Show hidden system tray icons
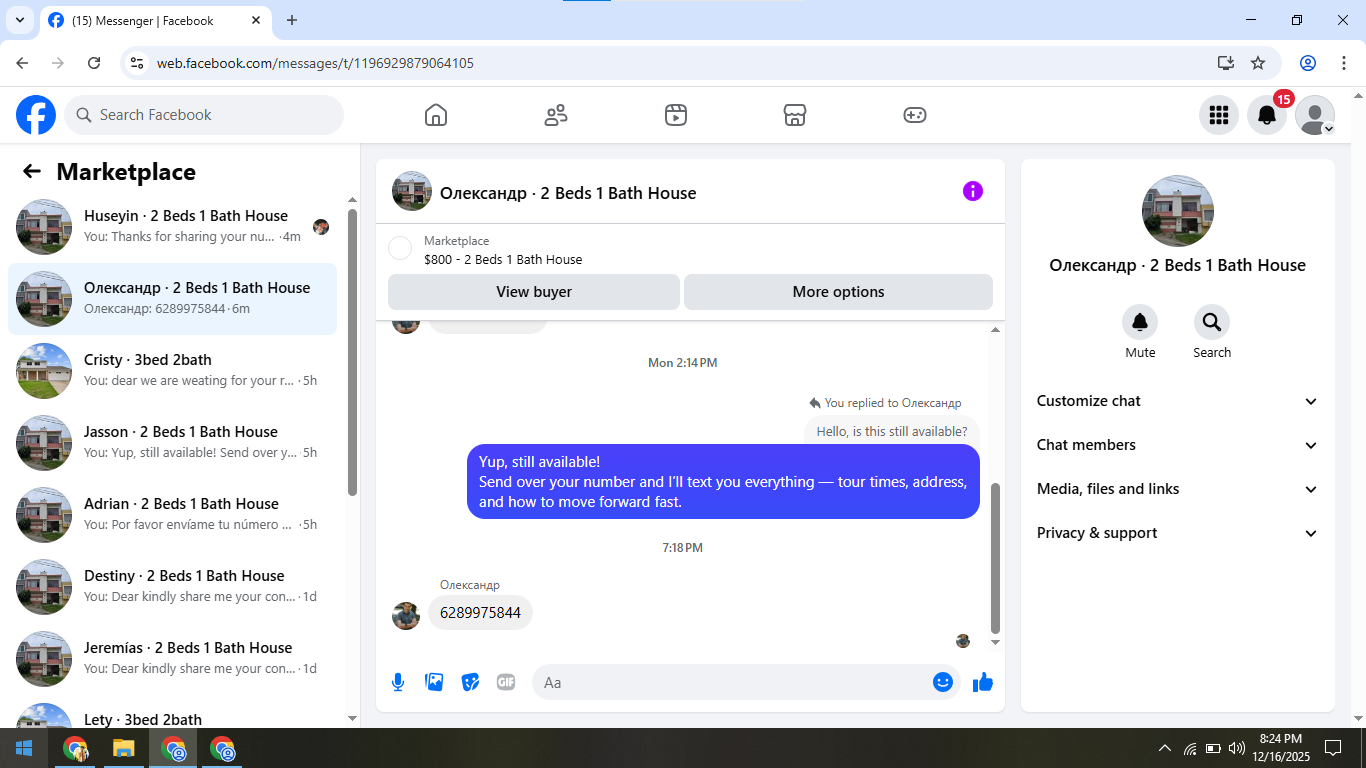The width and height of the screenshot is (1366, 768). tap(1165, 748)
